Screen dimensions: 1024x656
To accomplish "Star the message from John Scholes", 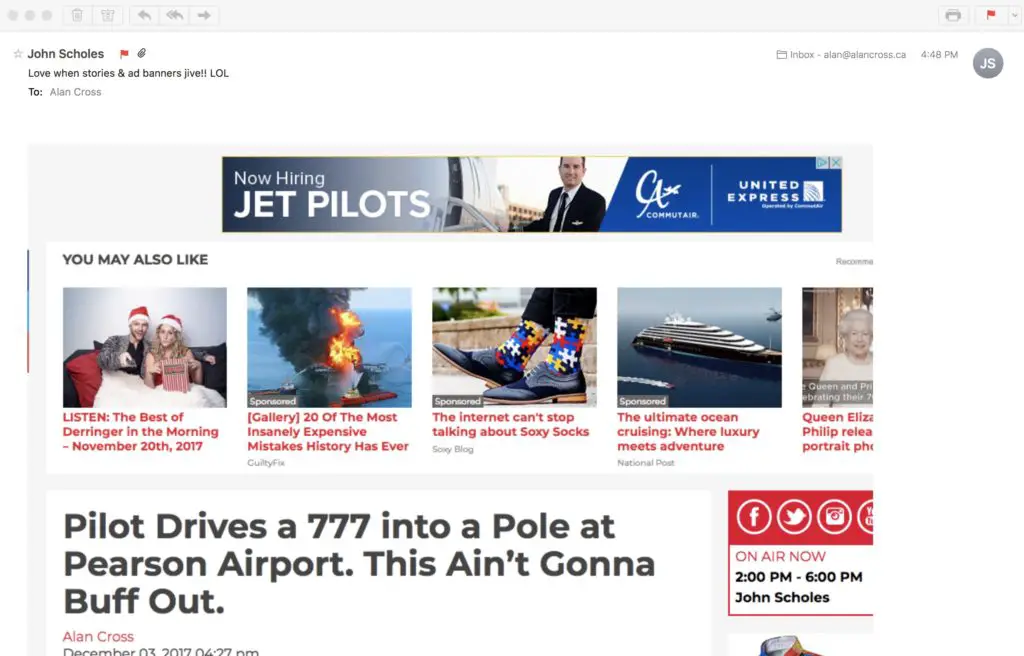I will click(x=18, y=54).
